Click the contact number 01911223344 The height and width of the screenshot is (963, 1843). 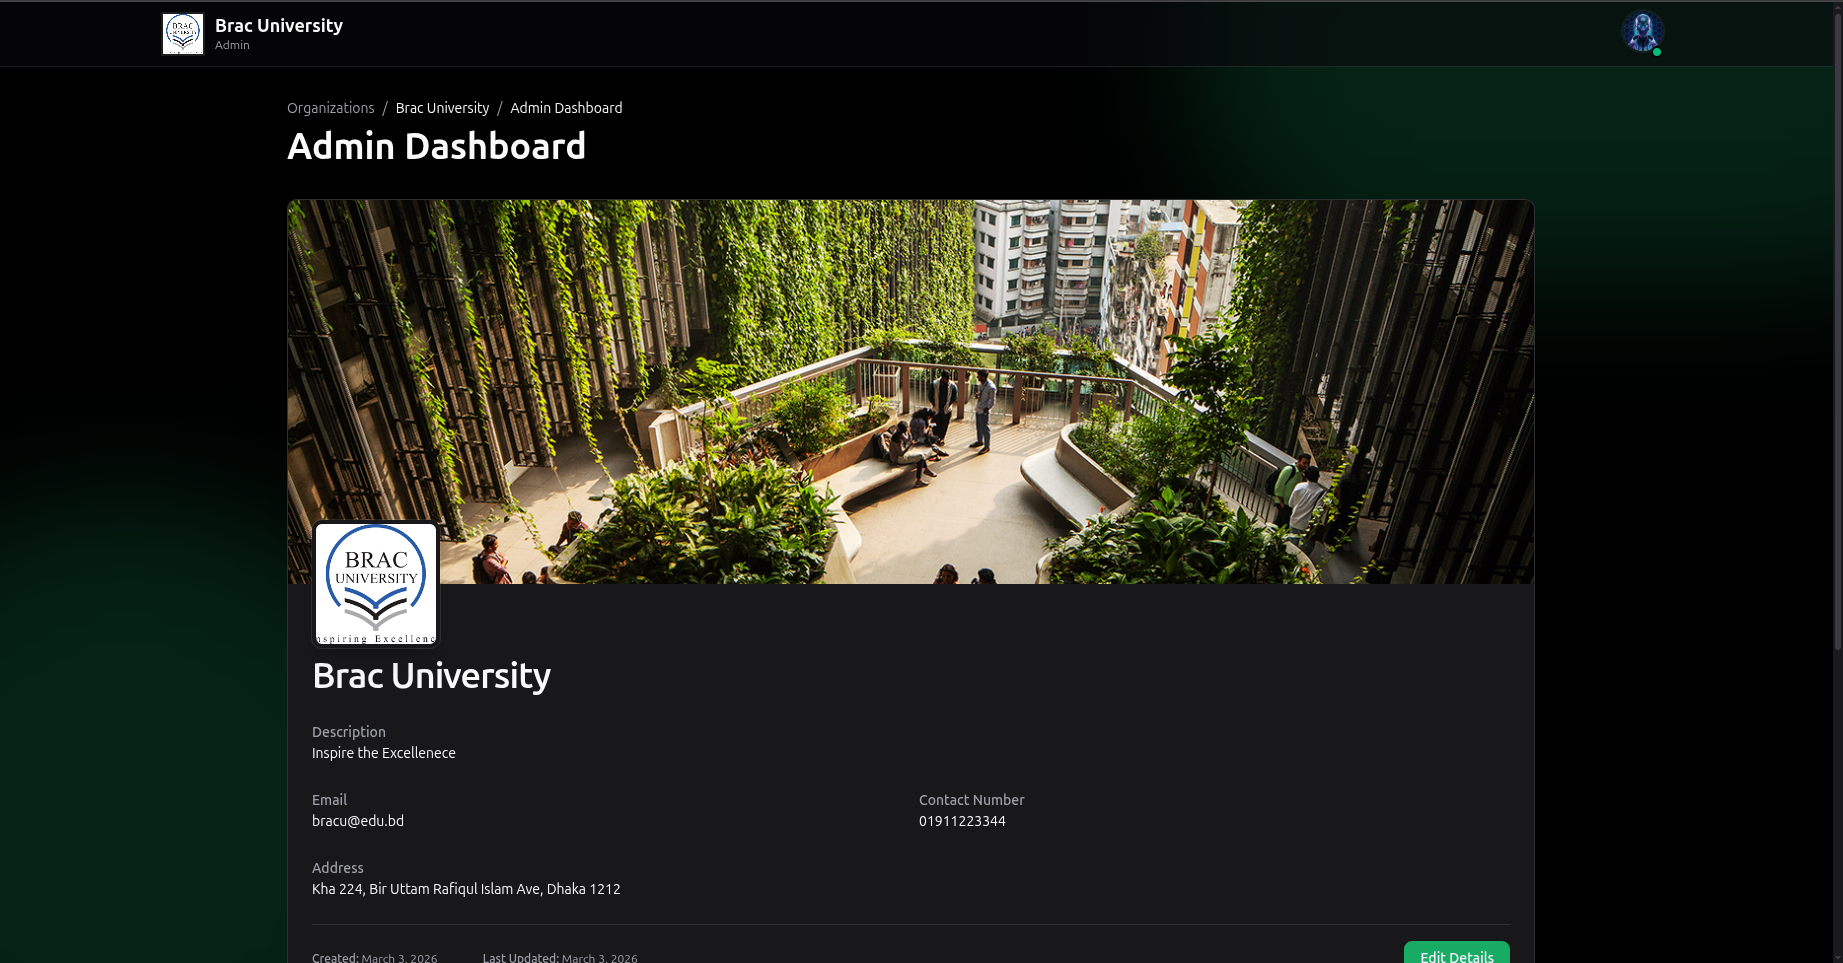click(962, 821)
